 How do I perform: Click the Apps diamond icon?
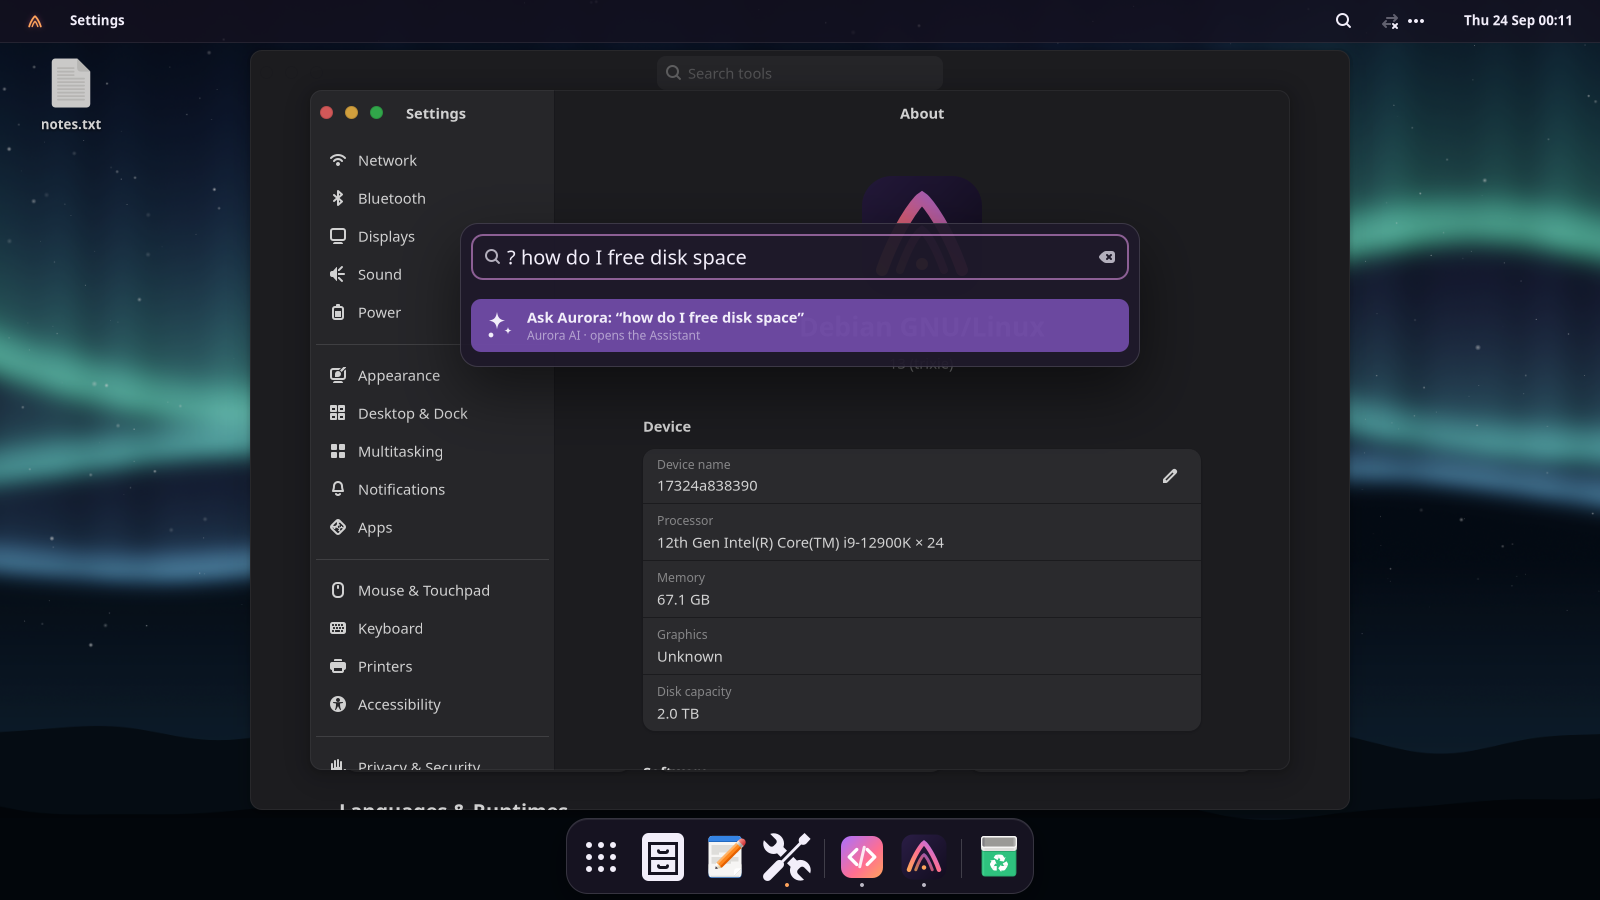coord(338,527)
